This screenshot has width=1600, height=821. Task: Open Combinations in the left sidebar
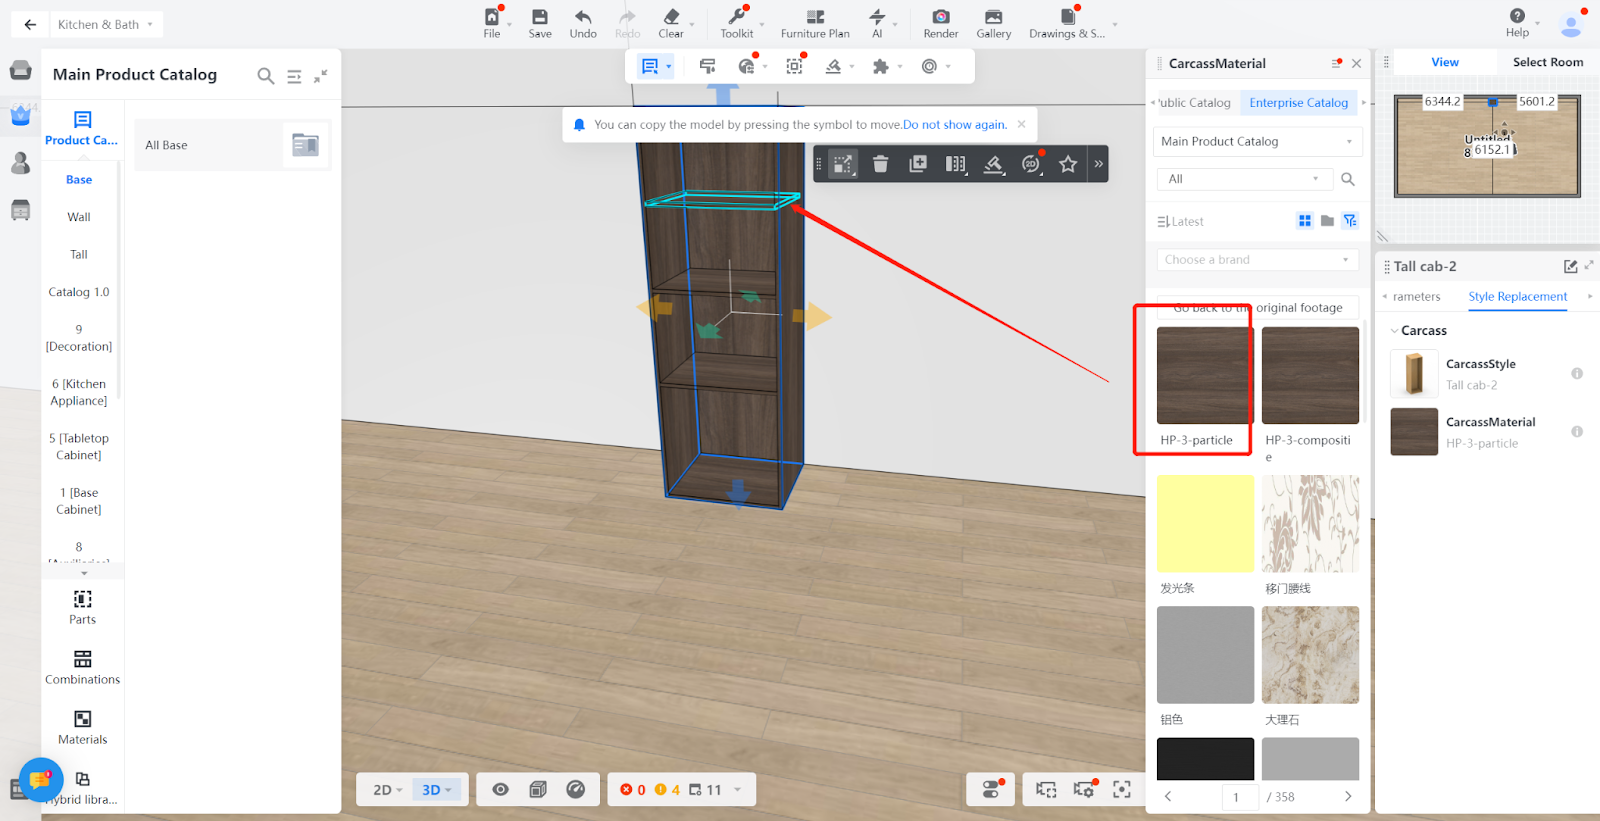click(x=82, y=666)
